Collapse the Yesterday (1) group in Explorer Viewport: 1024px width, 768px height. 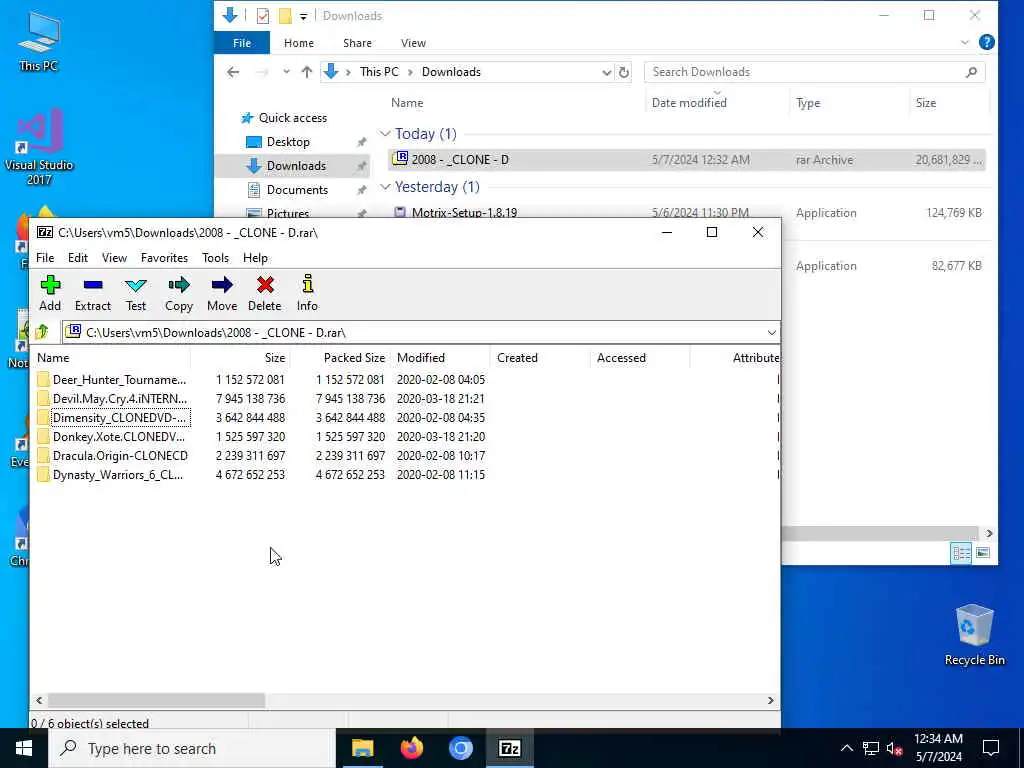pos(385,187)
